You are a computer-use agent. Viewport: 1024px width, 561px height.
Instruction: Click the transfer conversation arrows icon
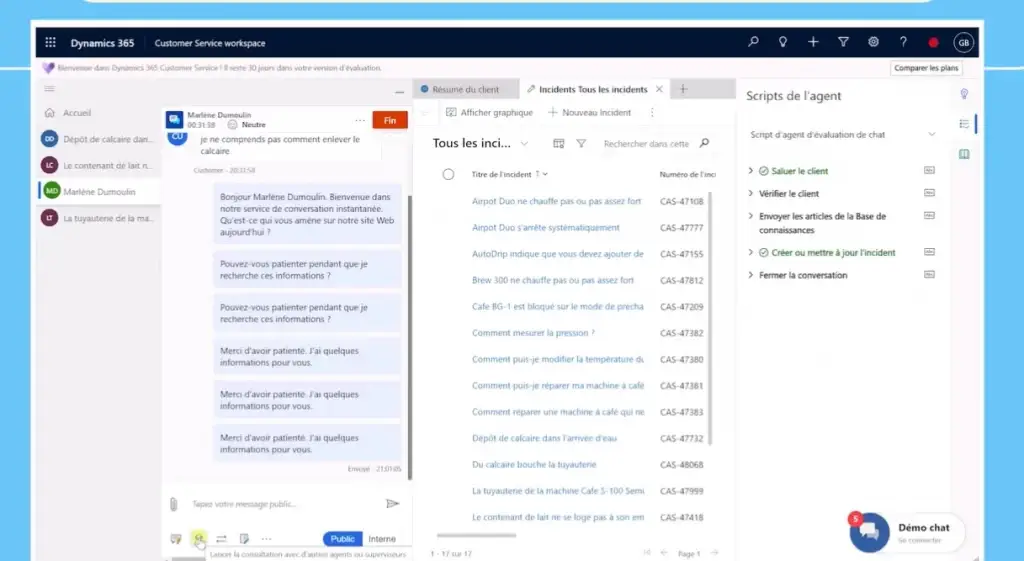point(221,539)
